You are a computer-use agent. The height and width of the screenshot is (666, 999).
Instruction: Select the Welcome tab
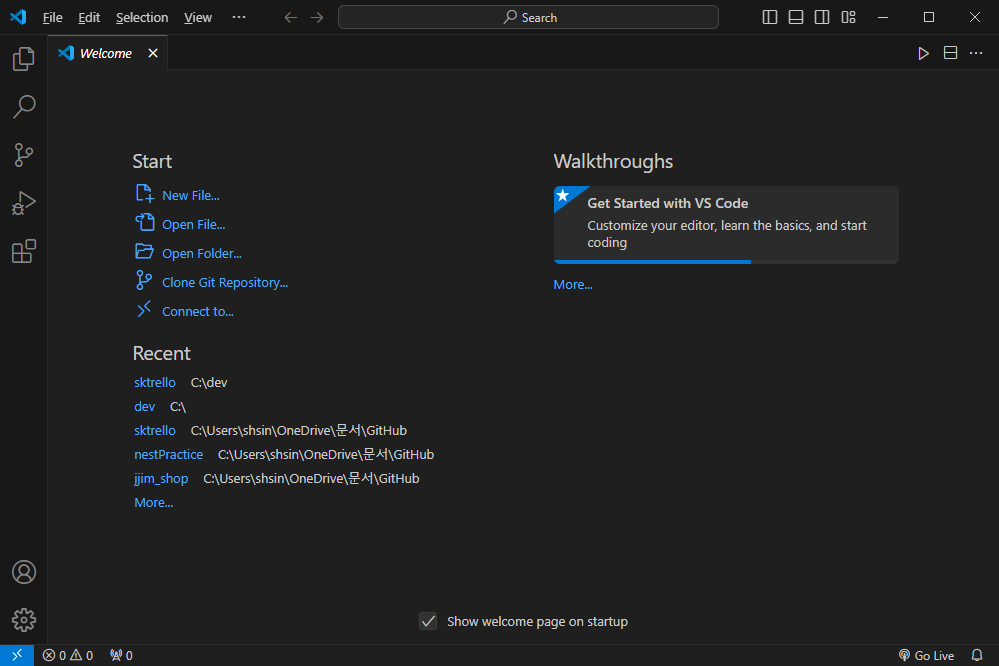tap(105, 53)
